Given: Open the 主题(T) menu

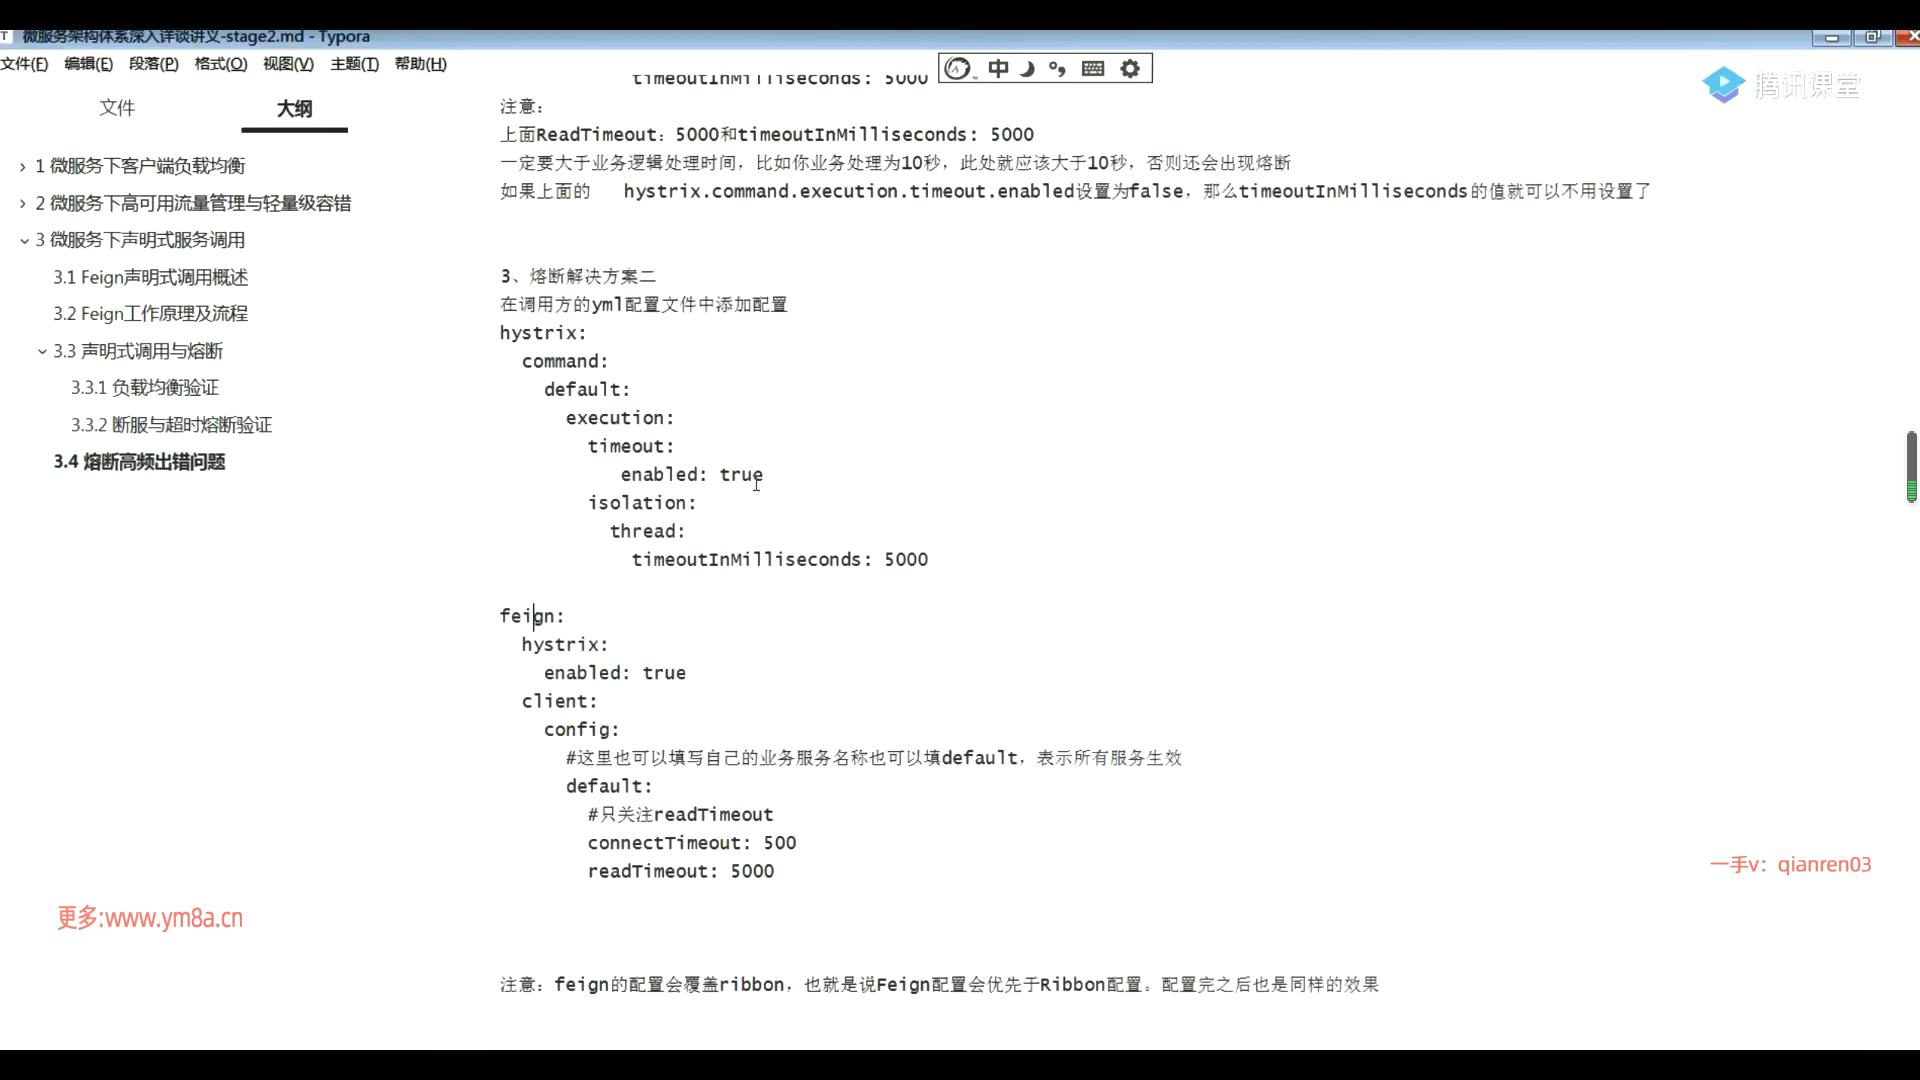Looking at the screenshot, I should 354,64.
